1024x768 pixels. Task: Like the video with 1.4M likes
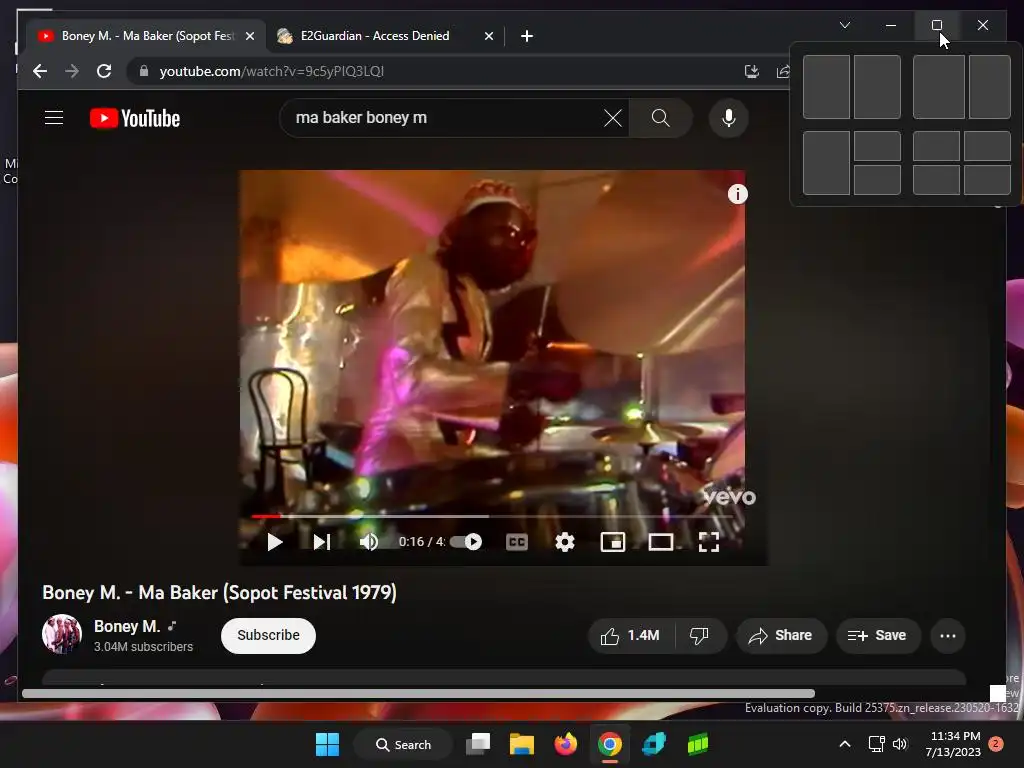click(630, 635)
